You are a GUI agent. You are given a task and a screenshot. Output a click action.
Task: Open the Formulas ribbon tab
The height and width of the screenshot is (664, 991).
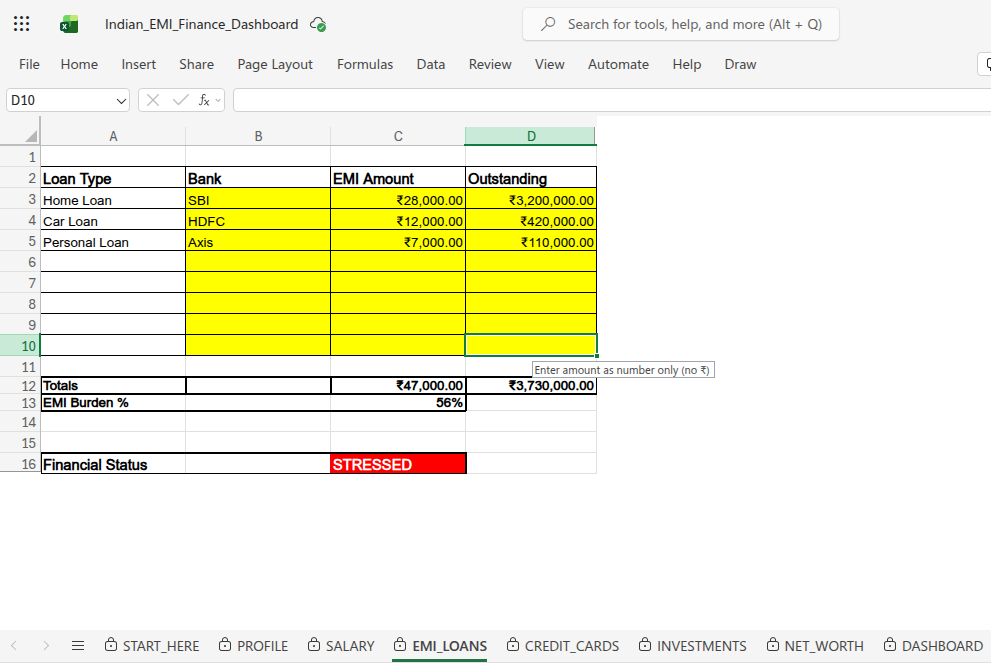tap(365, 64)
